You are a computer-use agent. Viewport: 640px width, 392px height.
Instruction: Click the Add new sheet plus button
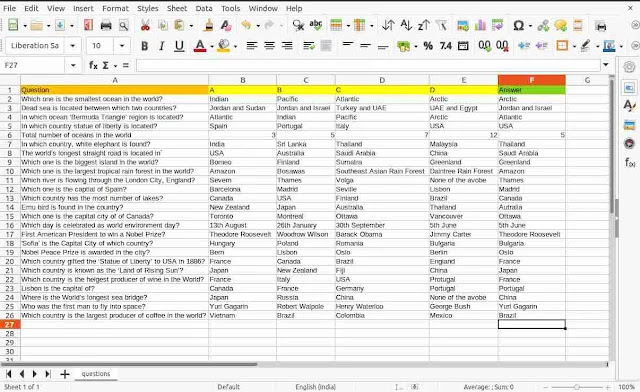[64, 374]
